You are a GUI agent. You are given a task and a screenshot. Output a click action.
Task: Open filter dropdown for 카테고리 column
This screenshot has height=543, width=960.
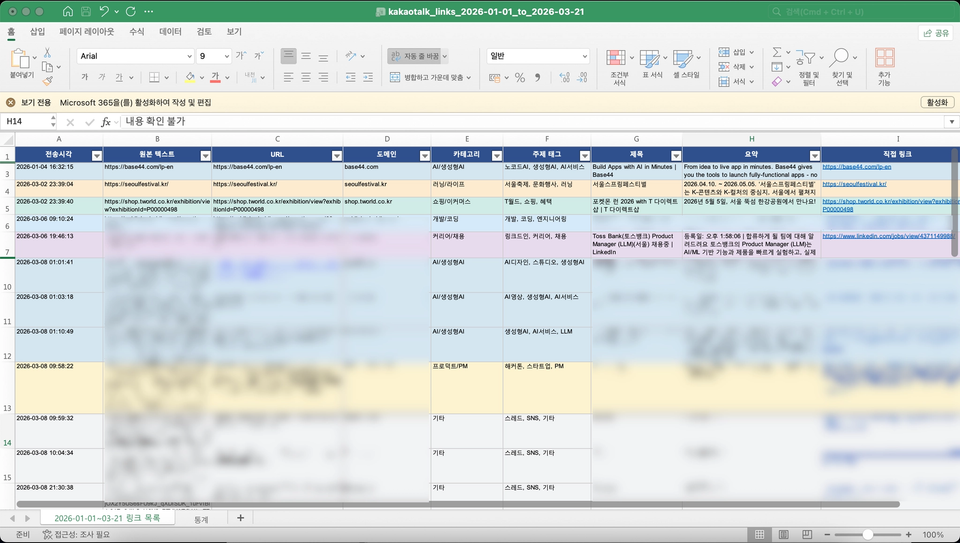(497, 155)
